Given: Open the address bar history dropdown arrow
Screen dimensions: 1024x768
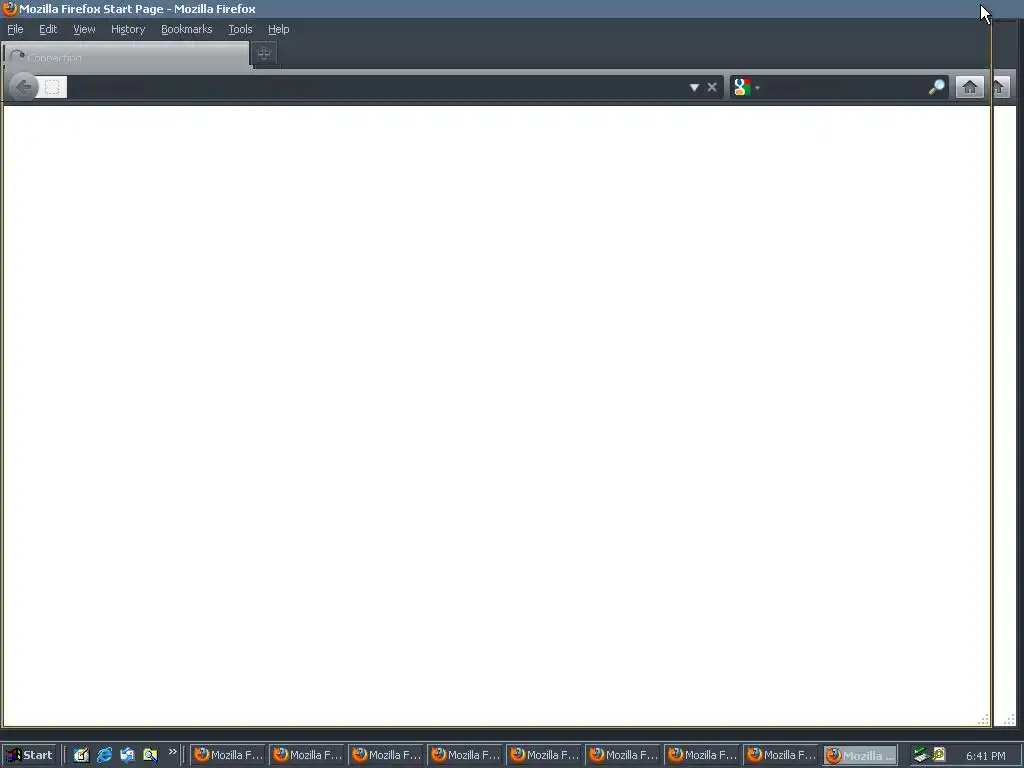Looking at the screenshot, I should click(694, 87).
